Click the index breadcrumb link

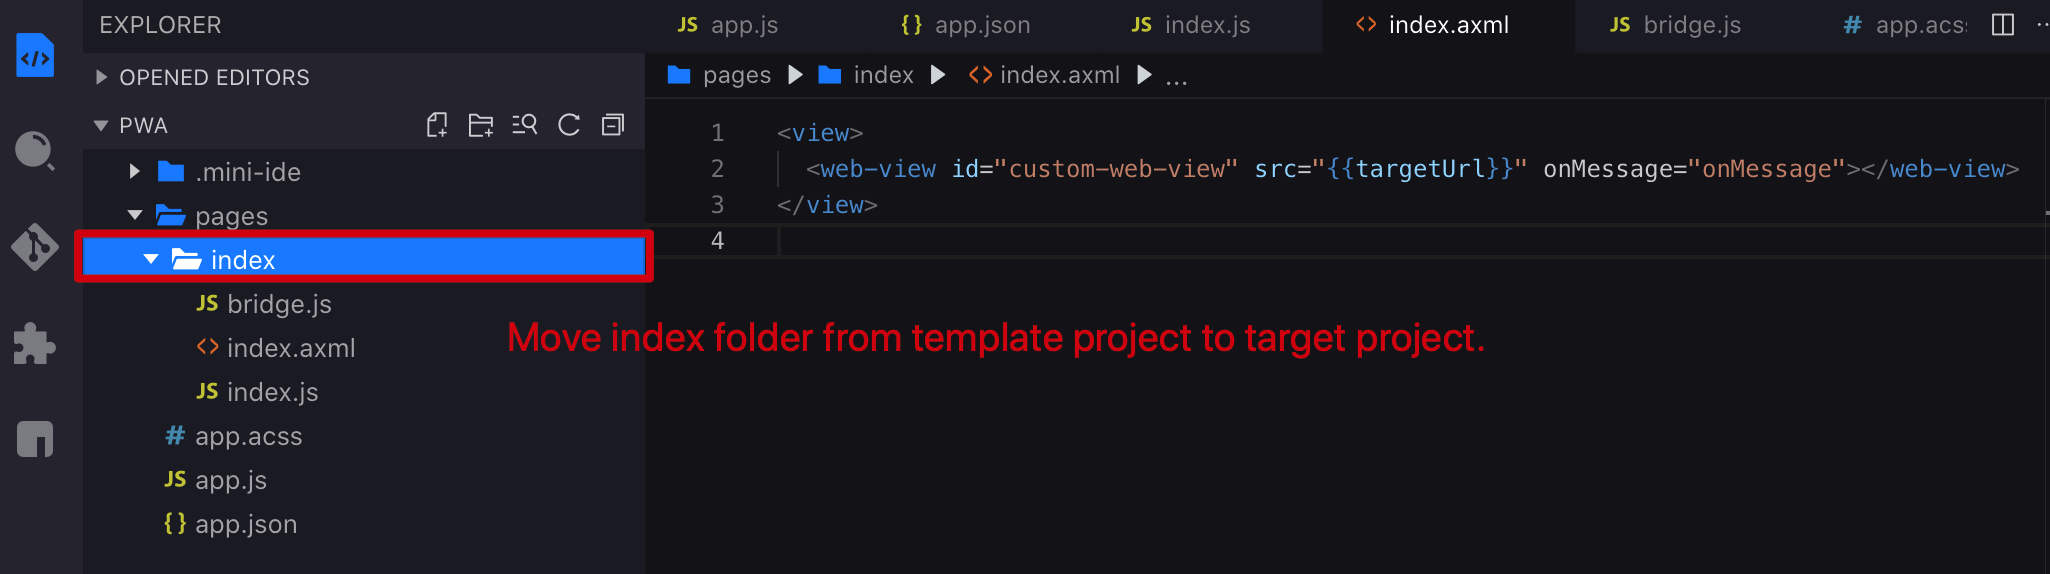click(x=883, y=75)
